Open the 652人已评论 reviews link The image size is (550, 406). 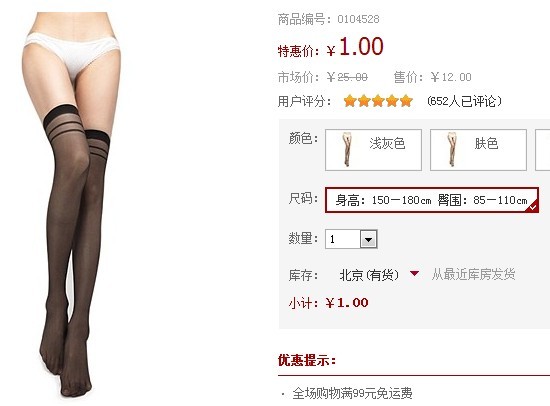(465, 101)
